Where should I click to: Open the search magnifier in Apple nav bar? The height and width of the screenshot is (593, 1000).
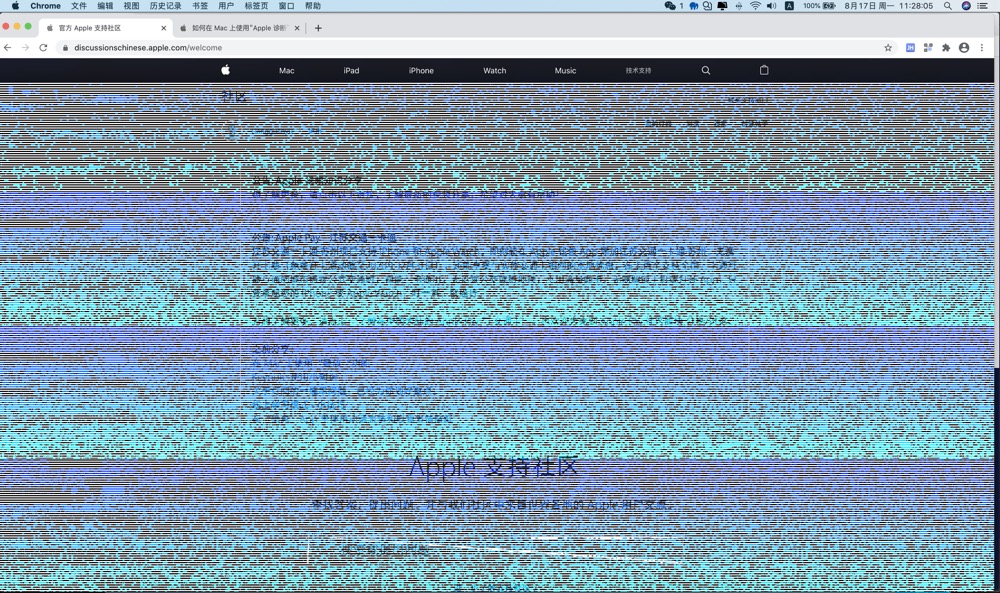pyautogui.click(x=706, y=70)
